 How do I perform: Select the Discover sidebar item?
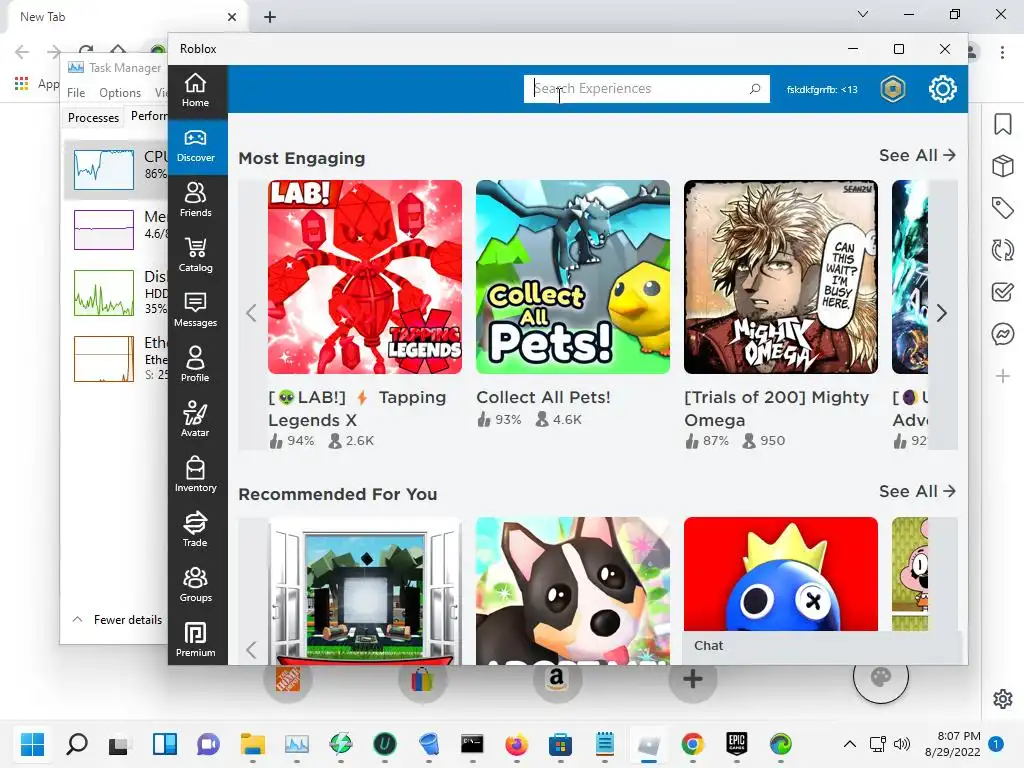(x=195, y=146)
